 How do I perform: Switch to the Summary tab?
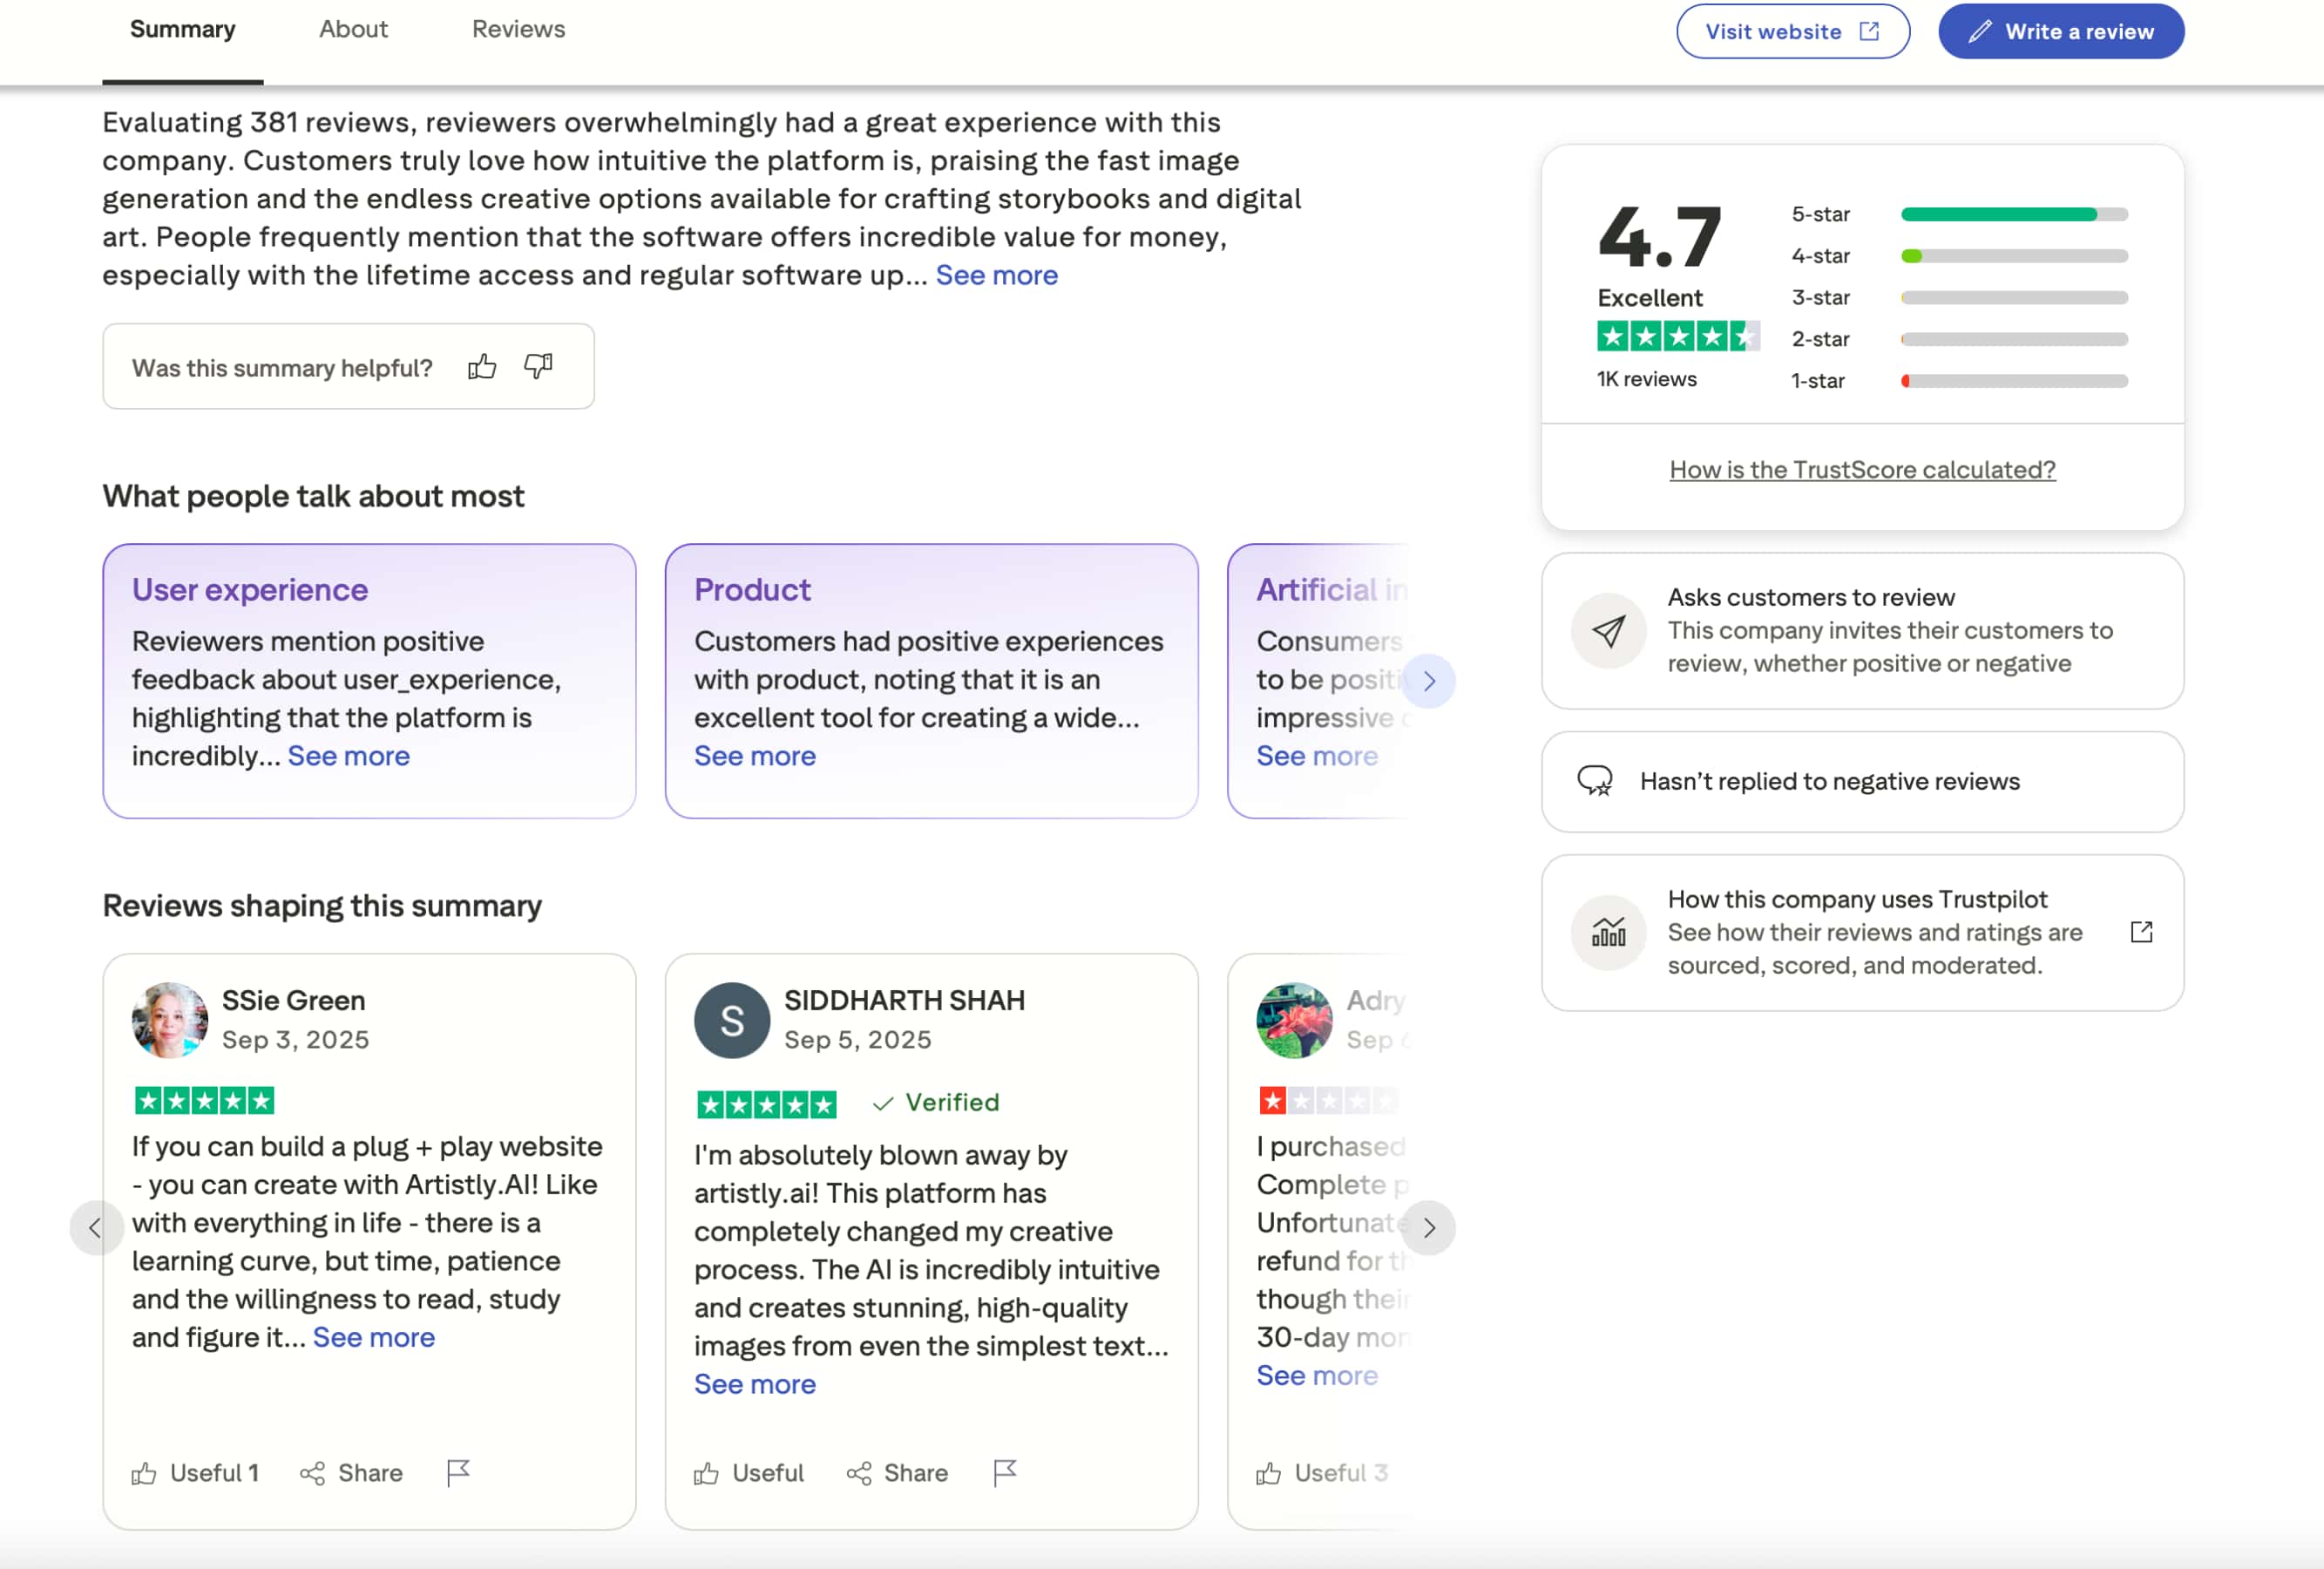pos(183,30)
